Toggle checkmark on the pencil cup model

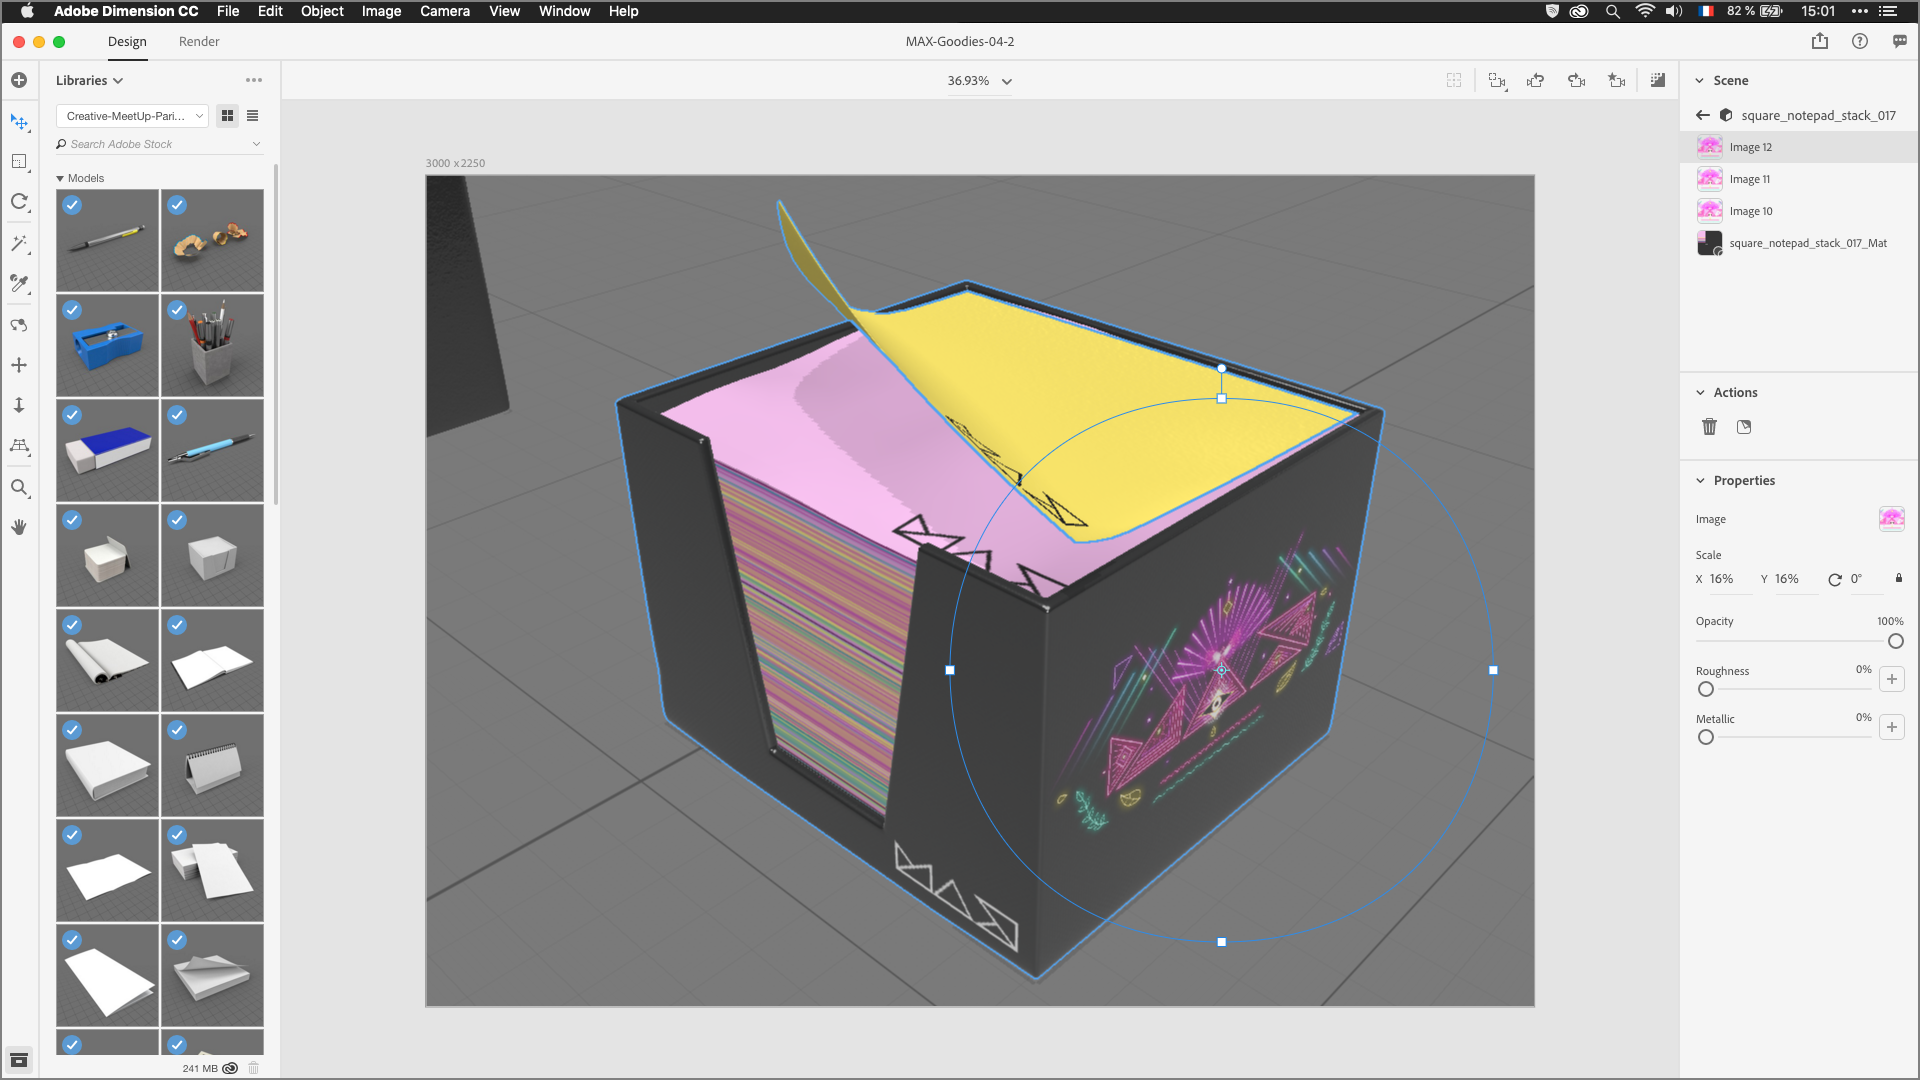[x=177, y=310]
